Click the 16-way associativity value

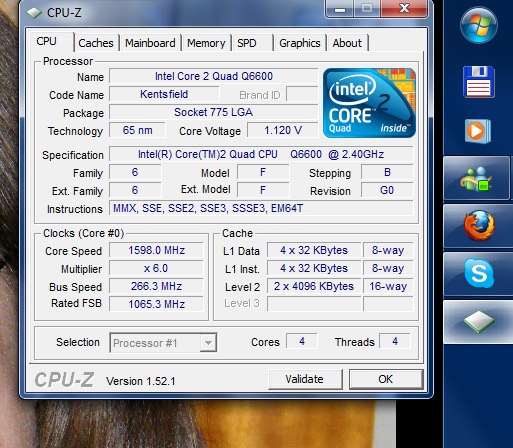click(388, 286)
